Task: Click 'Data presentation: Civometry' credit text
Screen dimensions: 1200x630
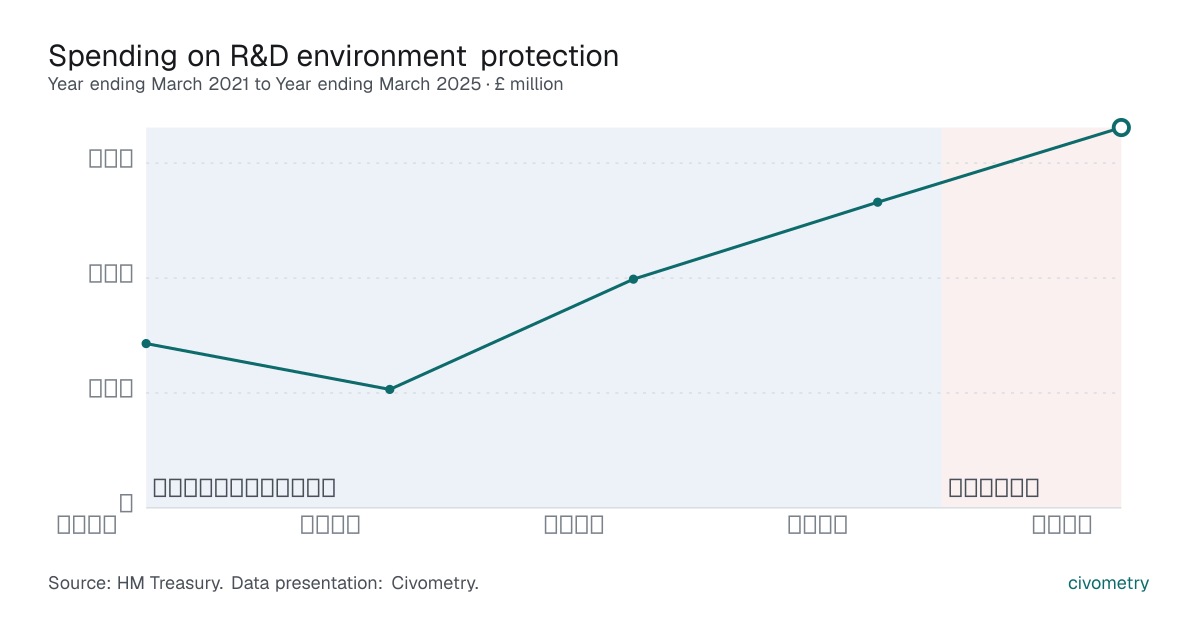Action: click(x=355, y=583)
